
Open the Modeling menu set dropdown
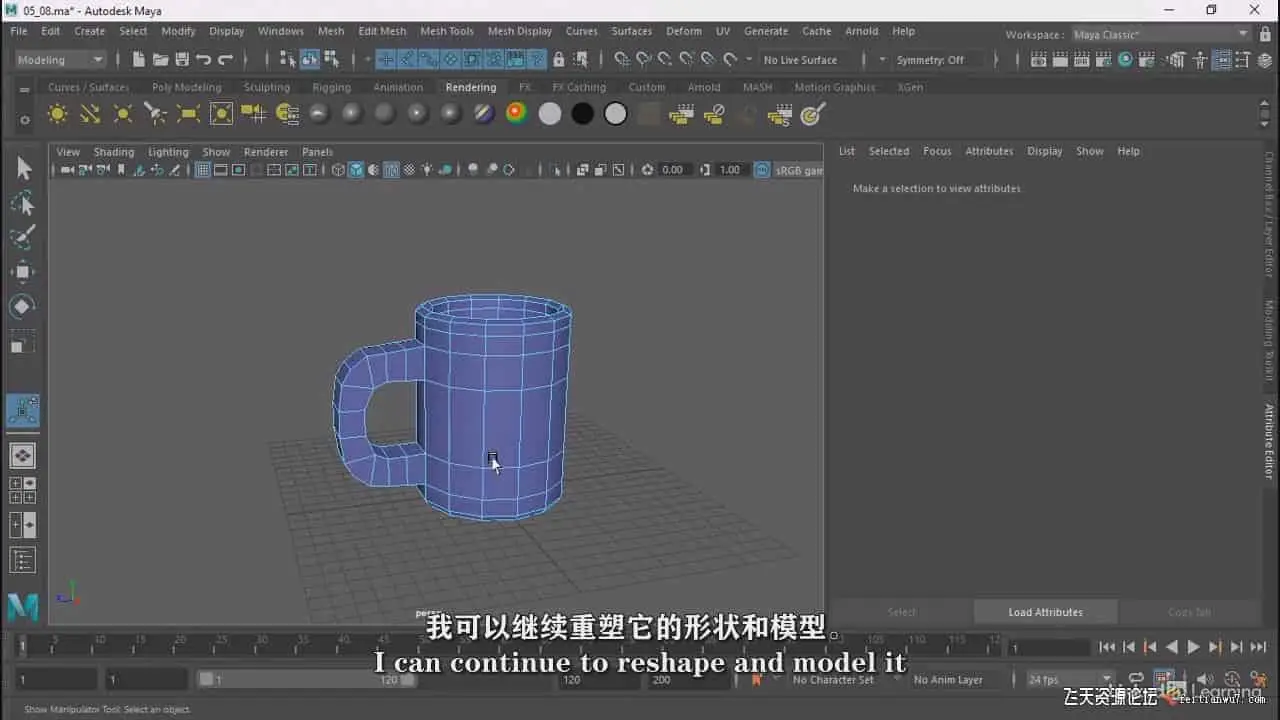coord(60,60)
